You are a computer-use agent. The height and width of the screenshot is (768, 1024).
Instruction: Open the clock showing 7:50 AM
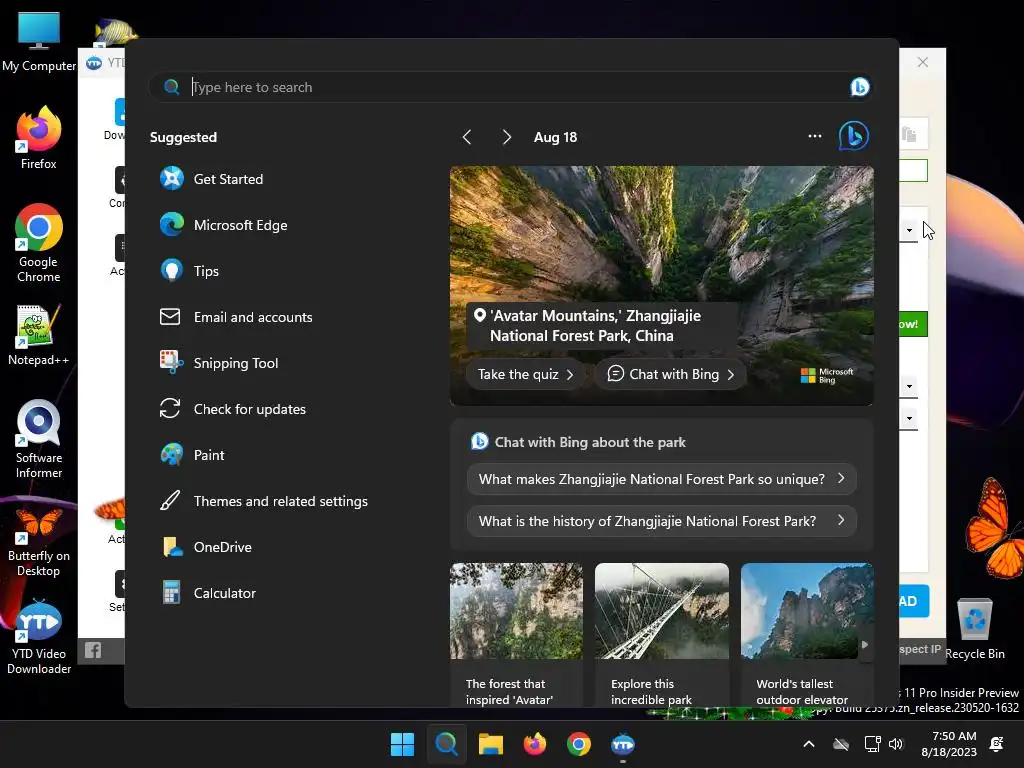click(949, 744)
